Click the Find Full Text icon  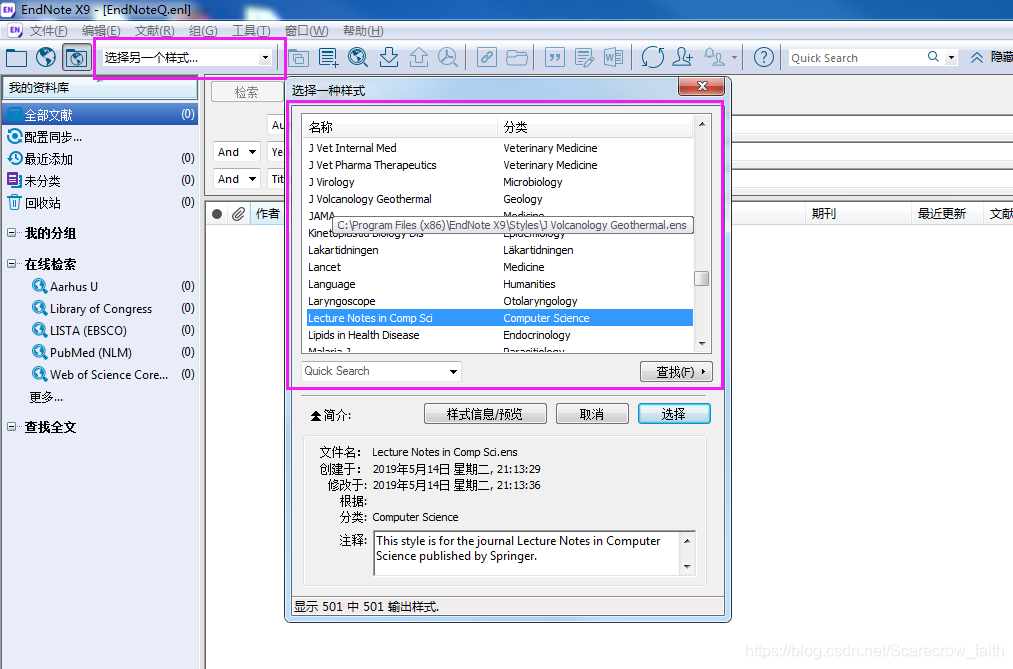pos(448,57)
